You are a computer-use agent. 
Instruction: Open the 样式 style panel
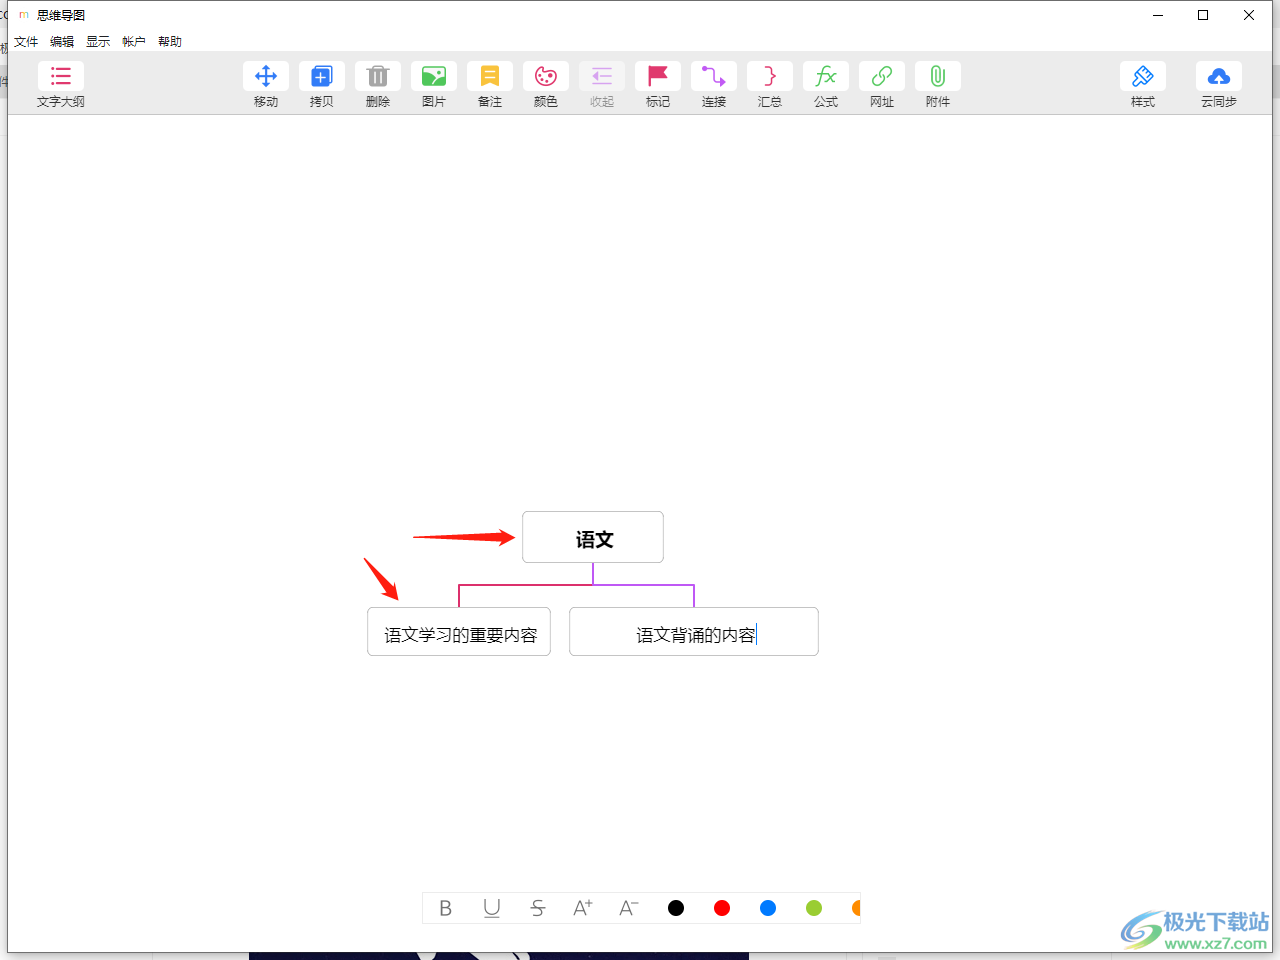(1143, 85)
